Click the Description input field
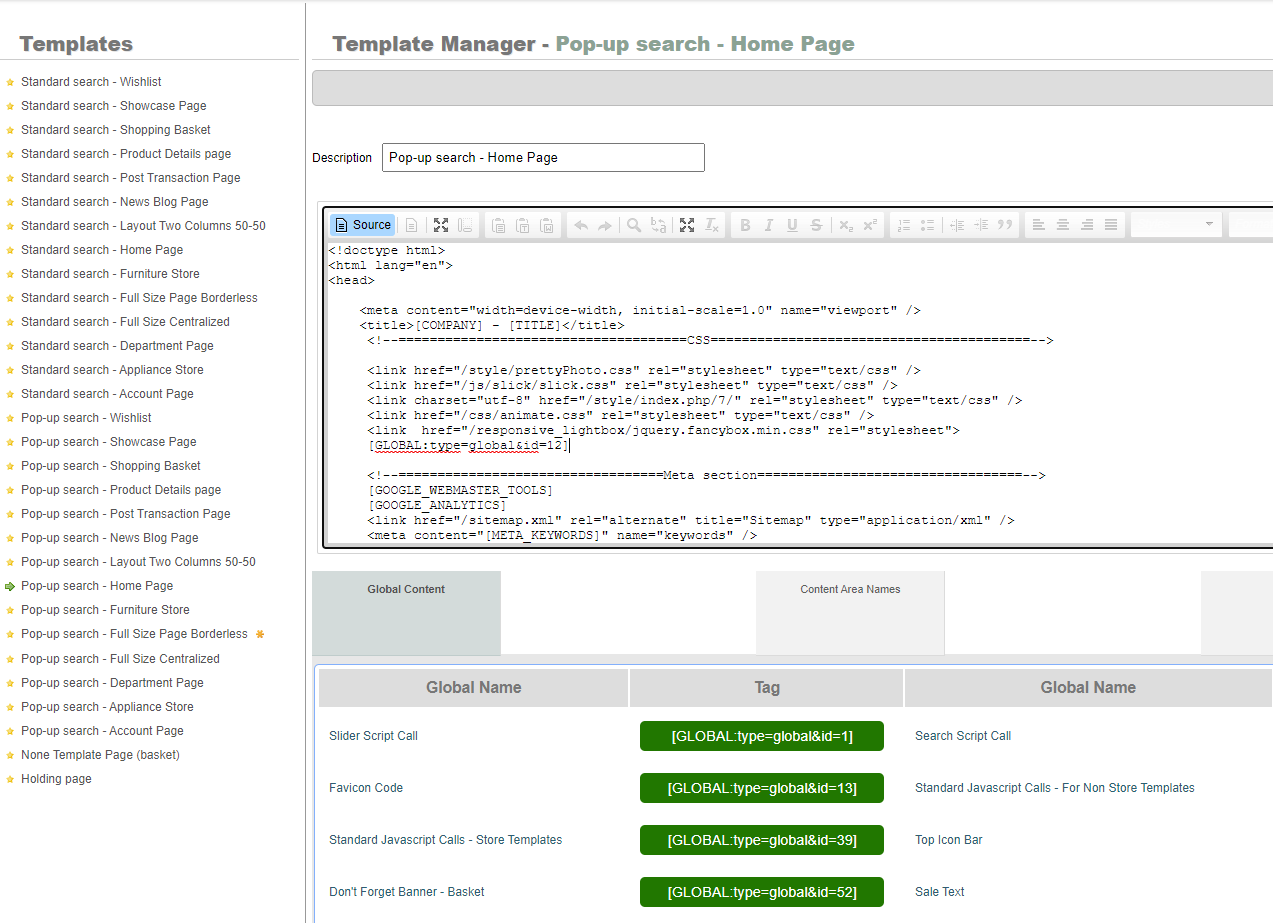 point(543,158)
